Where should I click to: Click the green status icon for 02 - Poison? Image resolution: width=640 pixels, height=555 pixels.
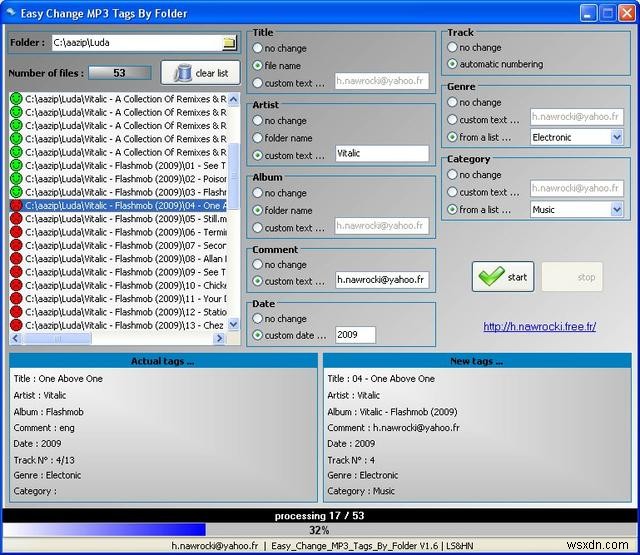point(16,179)
